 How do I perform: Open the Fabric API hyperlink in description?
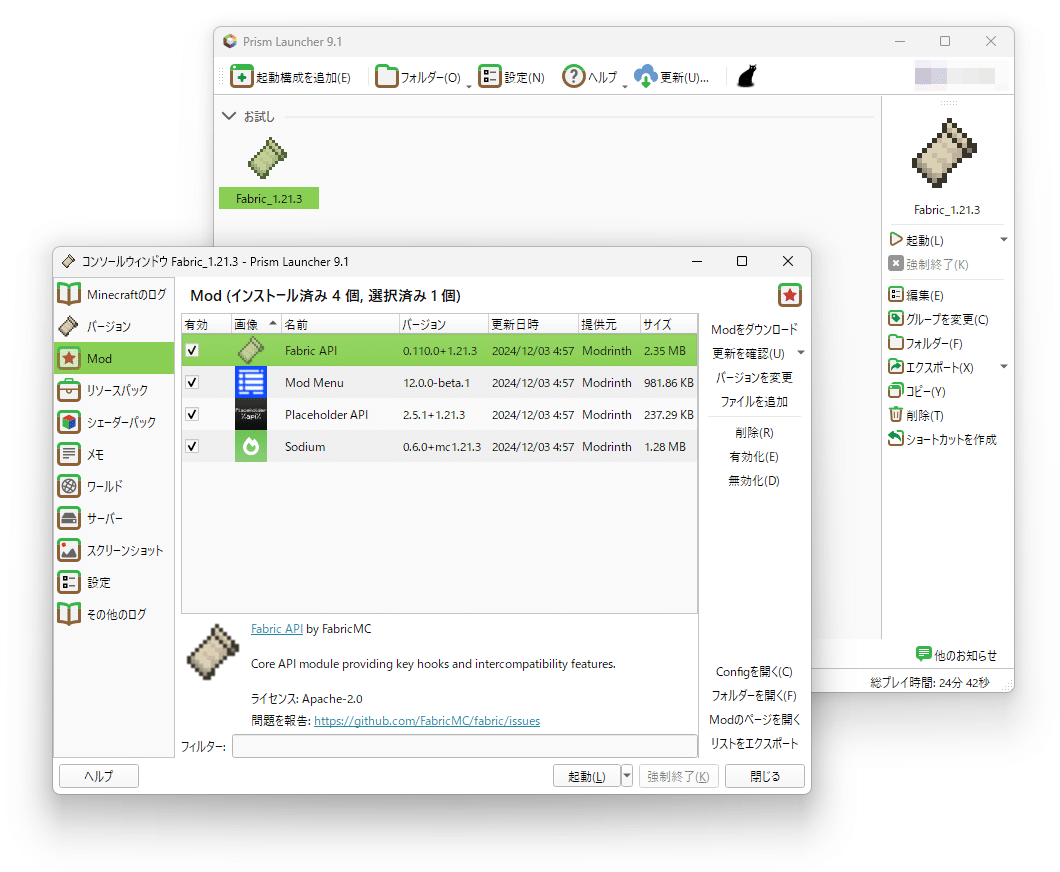[276, 629]
